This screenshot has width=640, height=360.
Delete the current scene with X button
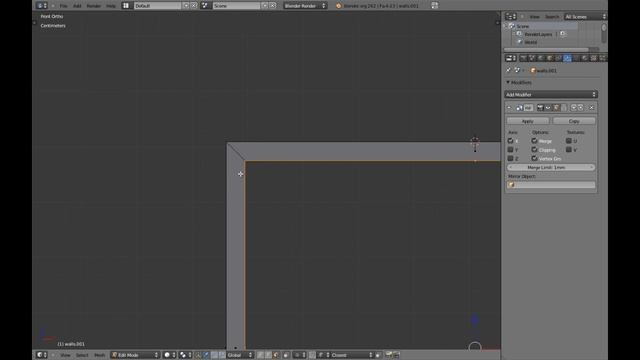pyautogui.click(x=273, y=6)
